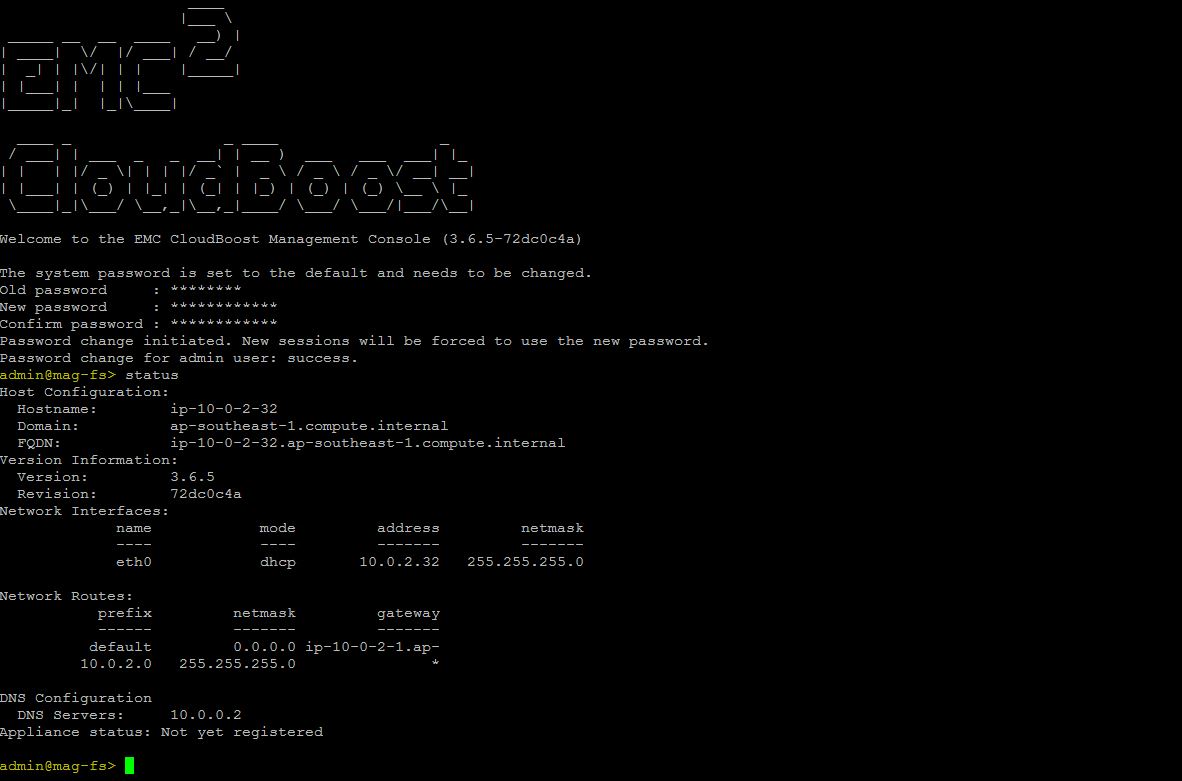Select the hostname value ip-10-0-2-32
Viewport: 1182px width, 781px height.
tap(223, 409)
